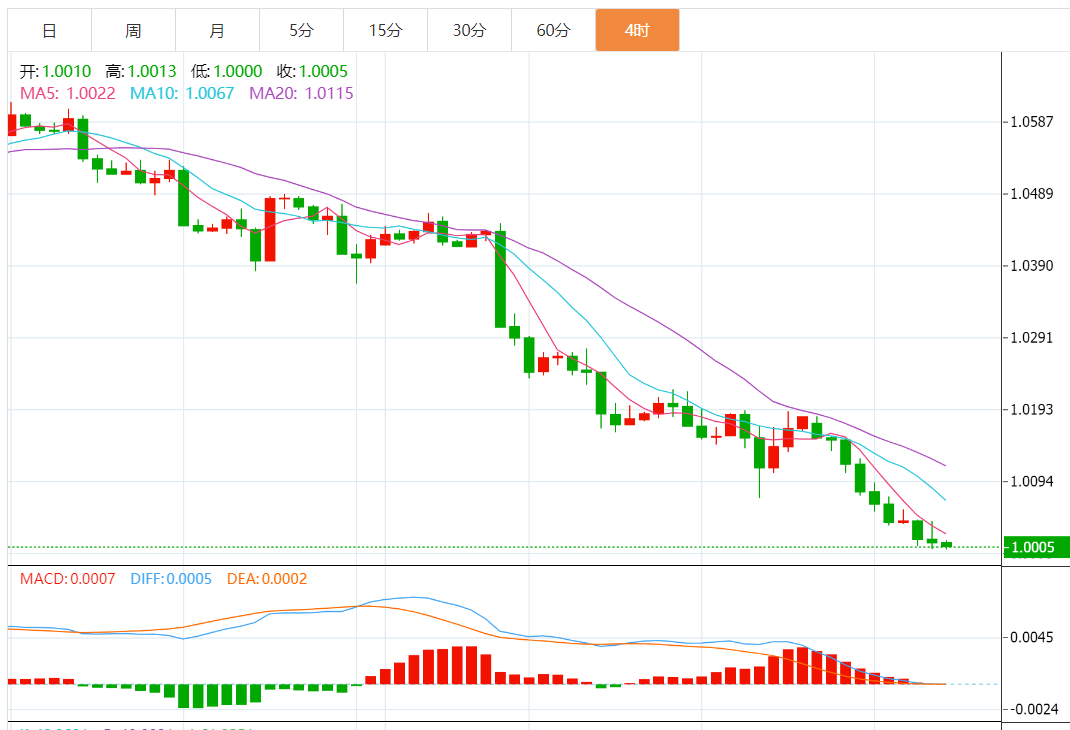This screenshot has width=1070, height=730.
Task: Click the 1.0587 price axis label
Action: [1032, 122]
